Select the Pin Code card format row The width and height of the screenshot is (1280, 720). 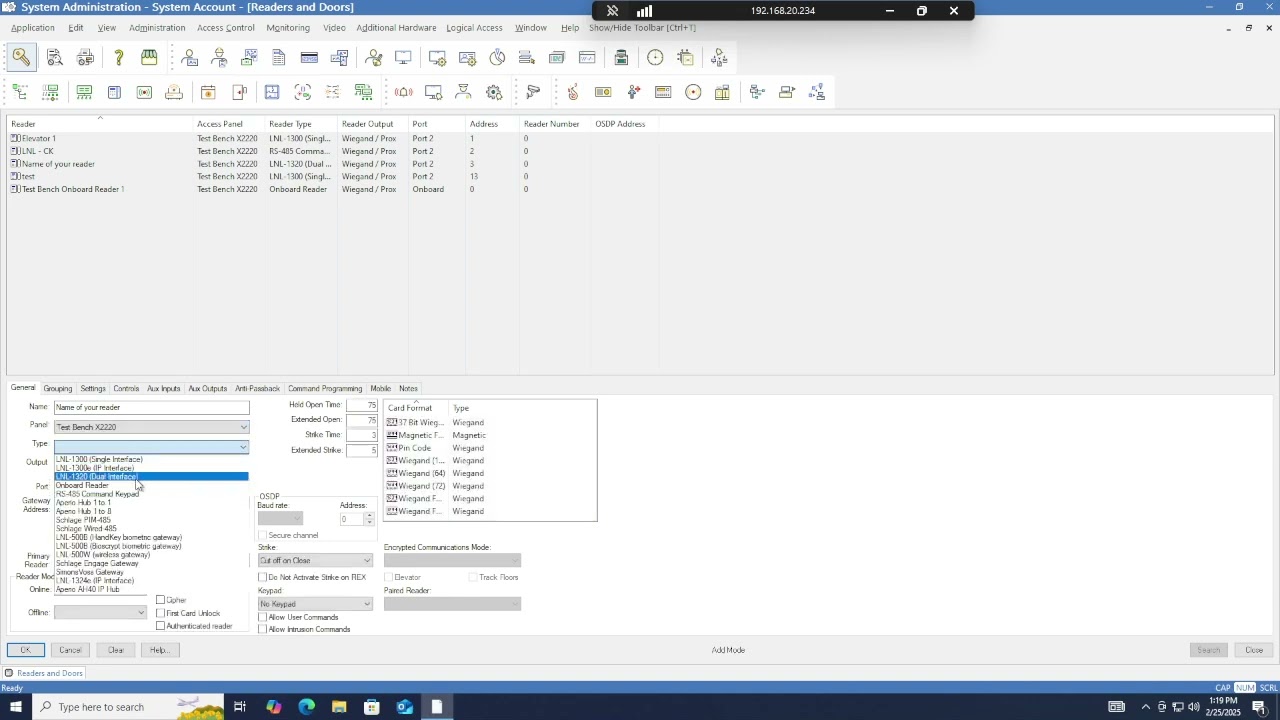(x=490, y=448)
